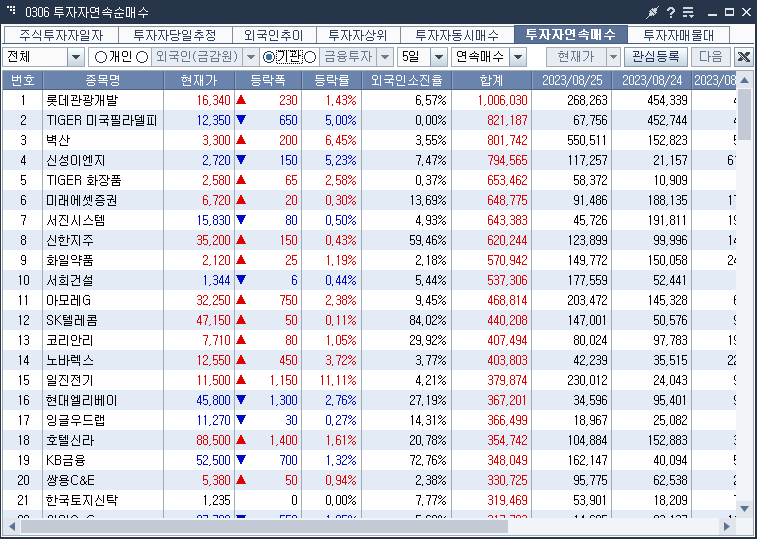Select 신성이엔지 stock name
The height and width of the screenshot is (539, 757).
(x=76, y=160)
